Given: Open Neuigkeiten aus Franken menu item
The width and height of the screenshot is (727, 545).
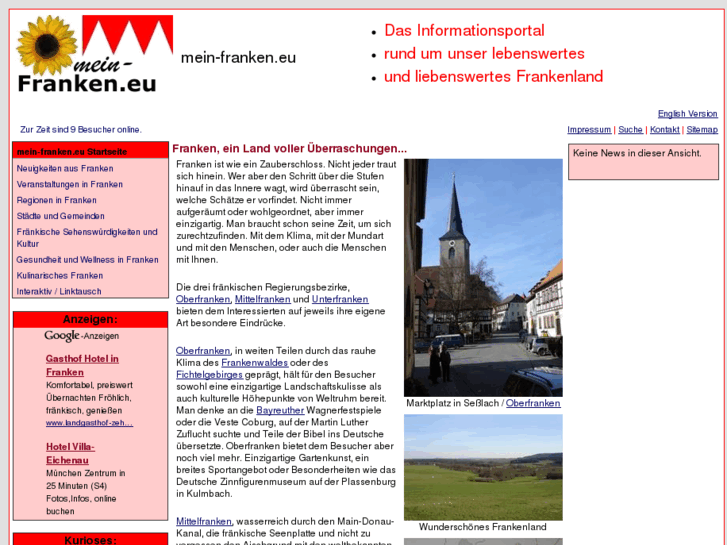Looking at the screenshot, I should (65, 168).
